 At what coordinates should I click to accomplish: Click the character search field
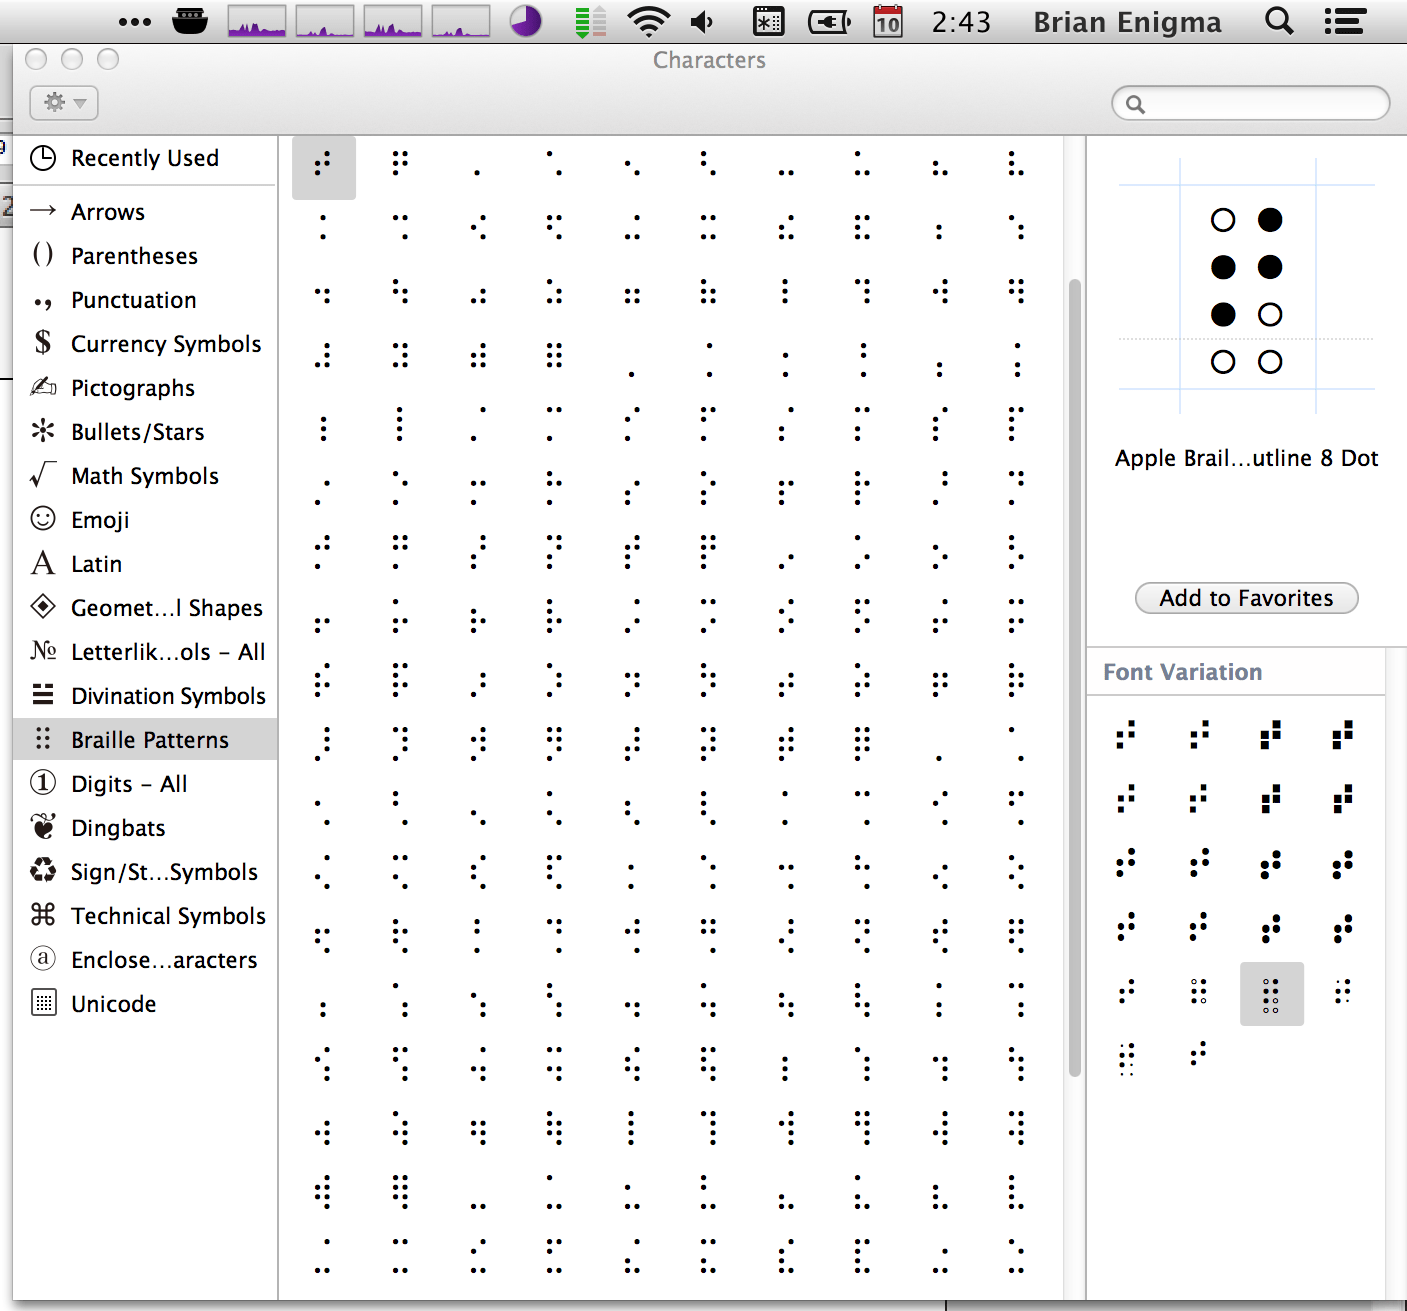(x=1250, y=103)
